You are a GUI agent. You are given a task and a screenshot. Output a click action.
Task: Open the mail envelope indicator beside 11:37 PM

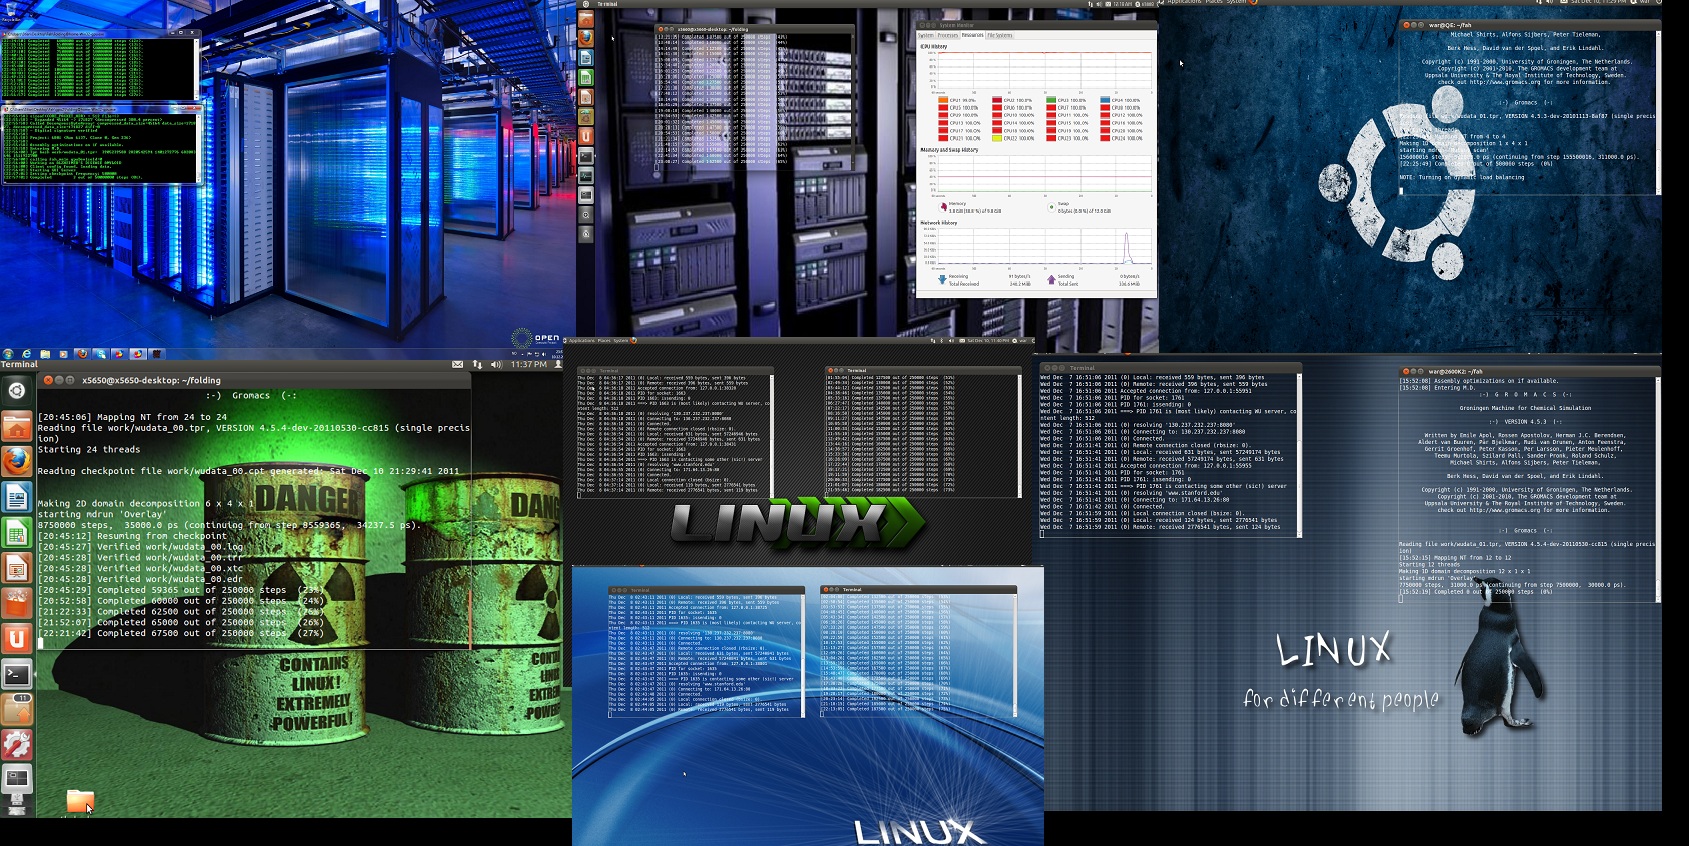coord(458,364)
